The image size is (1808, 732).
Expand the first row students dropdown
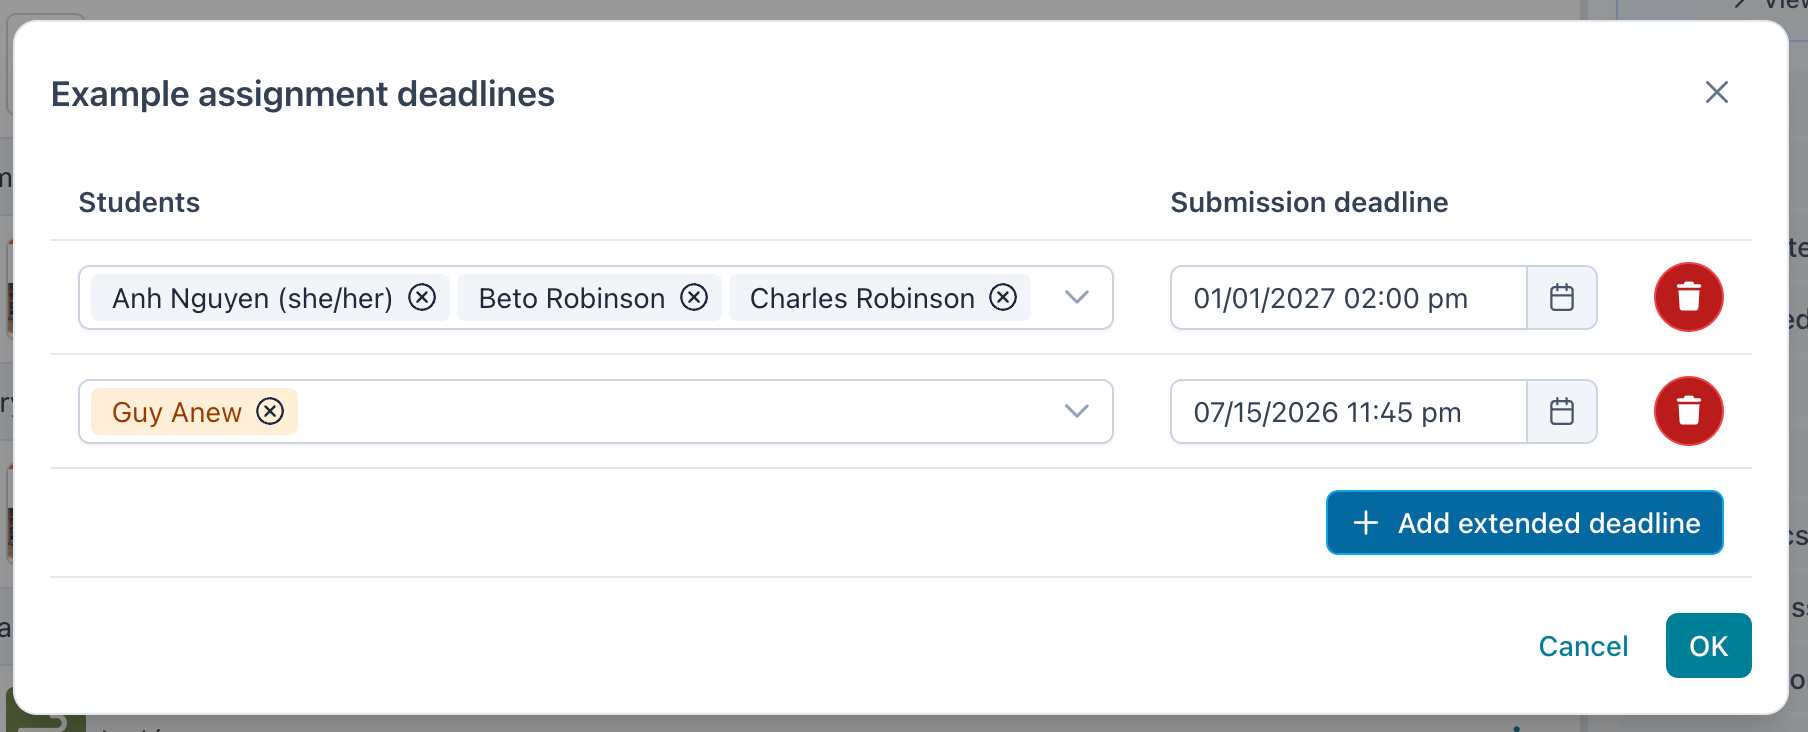click(x=1077, y=298)
